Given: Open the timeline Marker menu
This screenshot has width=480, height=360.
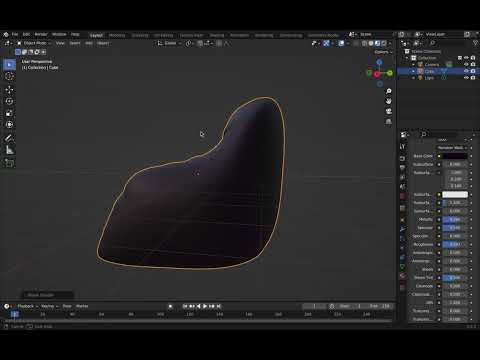Looking at the screenshot, I should [82, 306].
